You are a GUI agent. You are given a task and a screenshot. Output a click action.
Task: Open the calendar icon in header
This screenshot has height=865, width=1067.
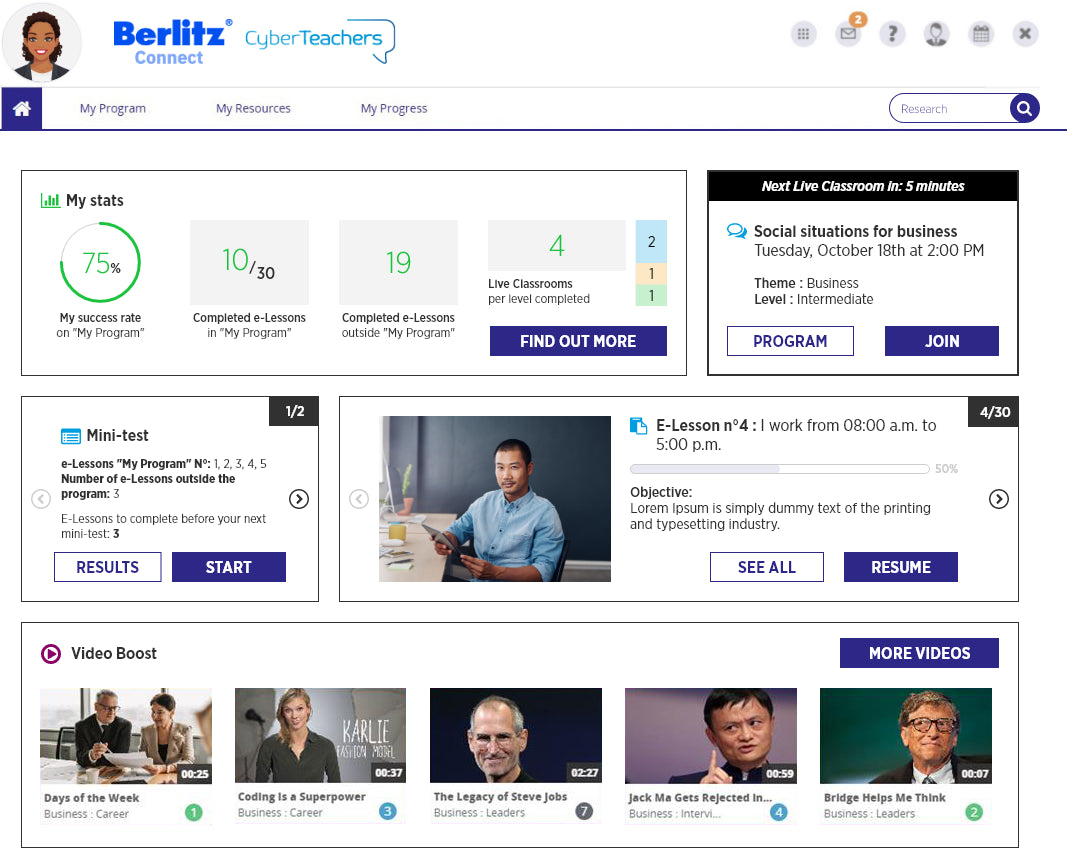pos(981,34)
